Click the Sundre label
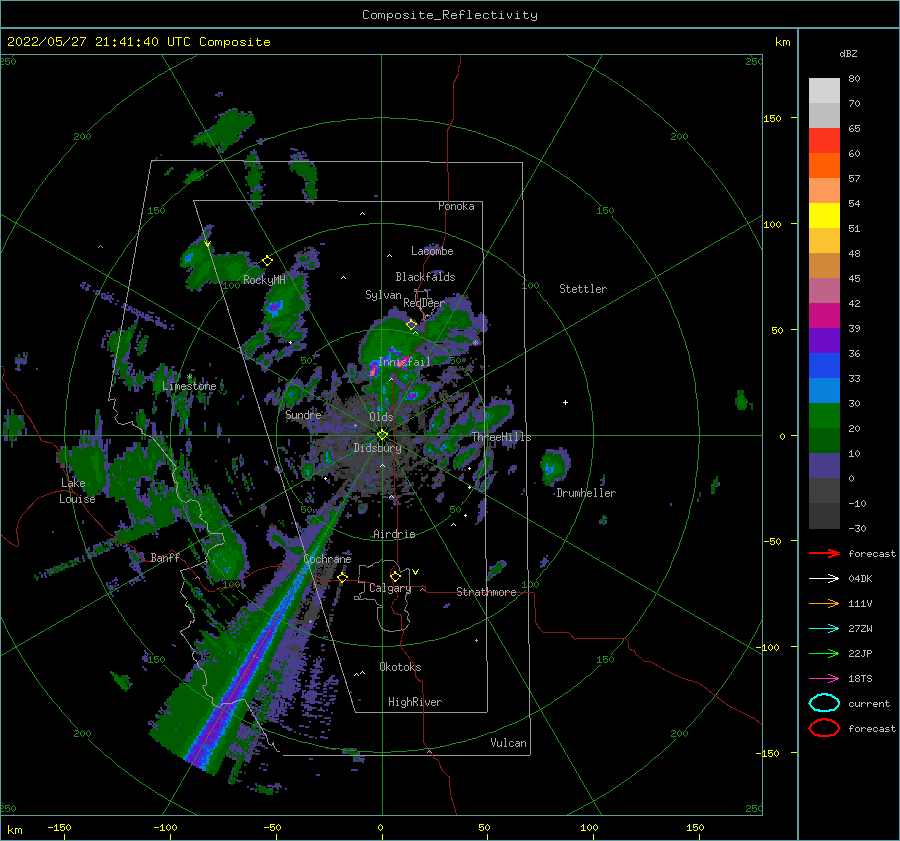This screenshot has height=841, width=900. pyautogui.click(x=303, y=415)
